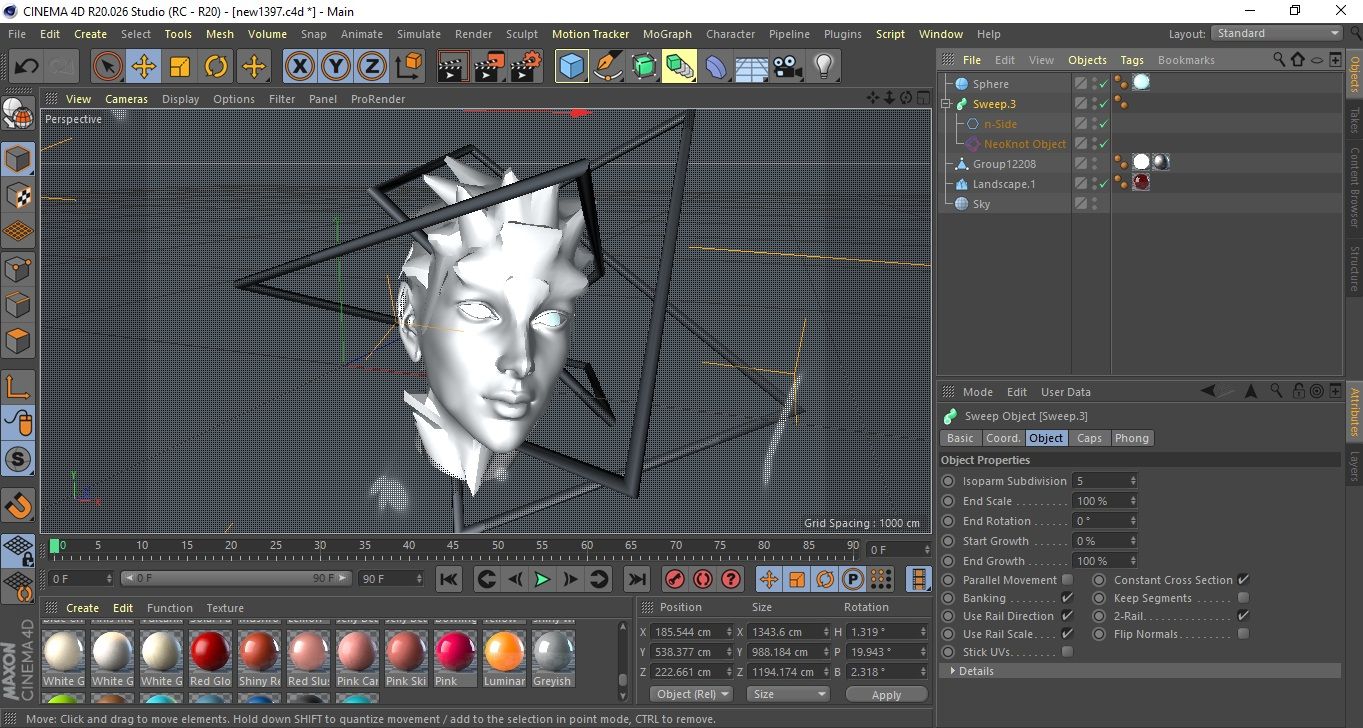Select the Luminar orange material swatch
This screenshot has width=1363, height=728.
[504, 659]
